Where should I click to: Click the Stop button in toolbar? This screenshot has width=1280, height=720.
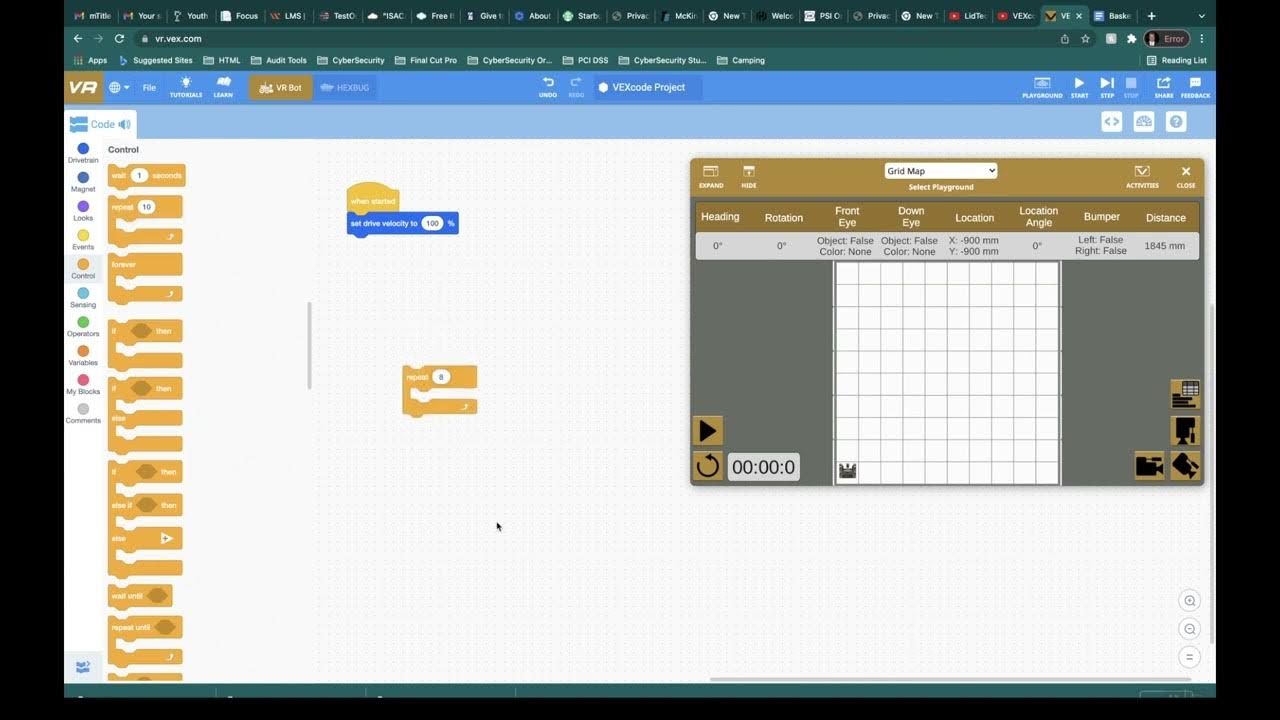[x=1131, y=87]
